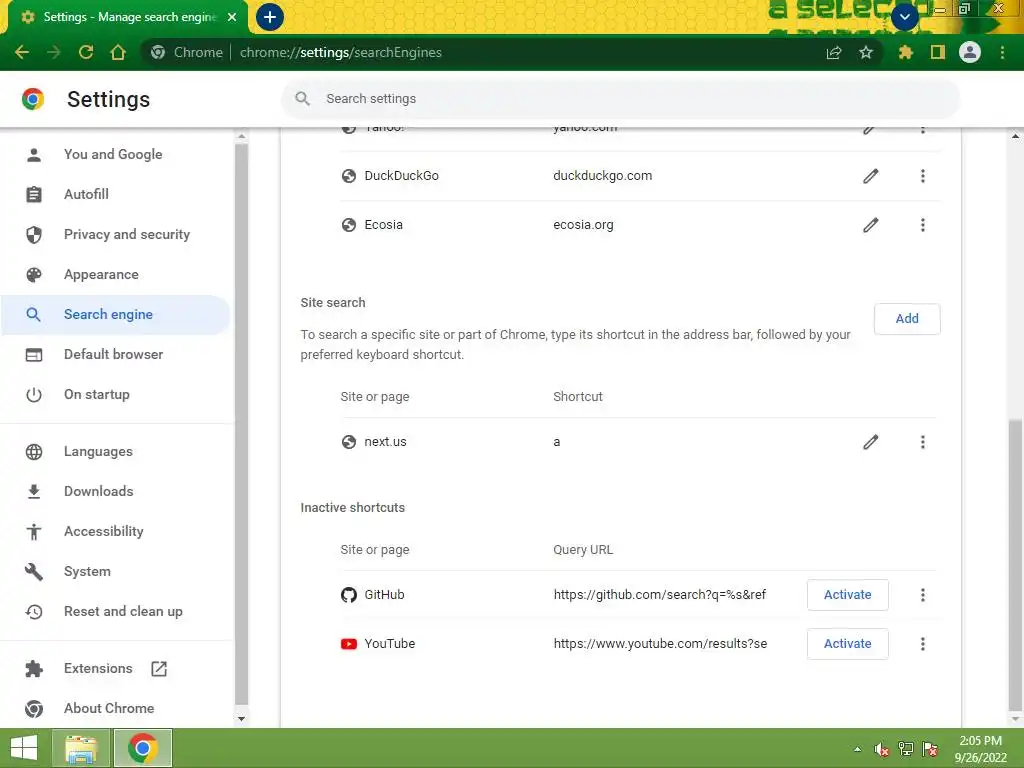
Task: Open On startup settings
Action: [97, 394]
